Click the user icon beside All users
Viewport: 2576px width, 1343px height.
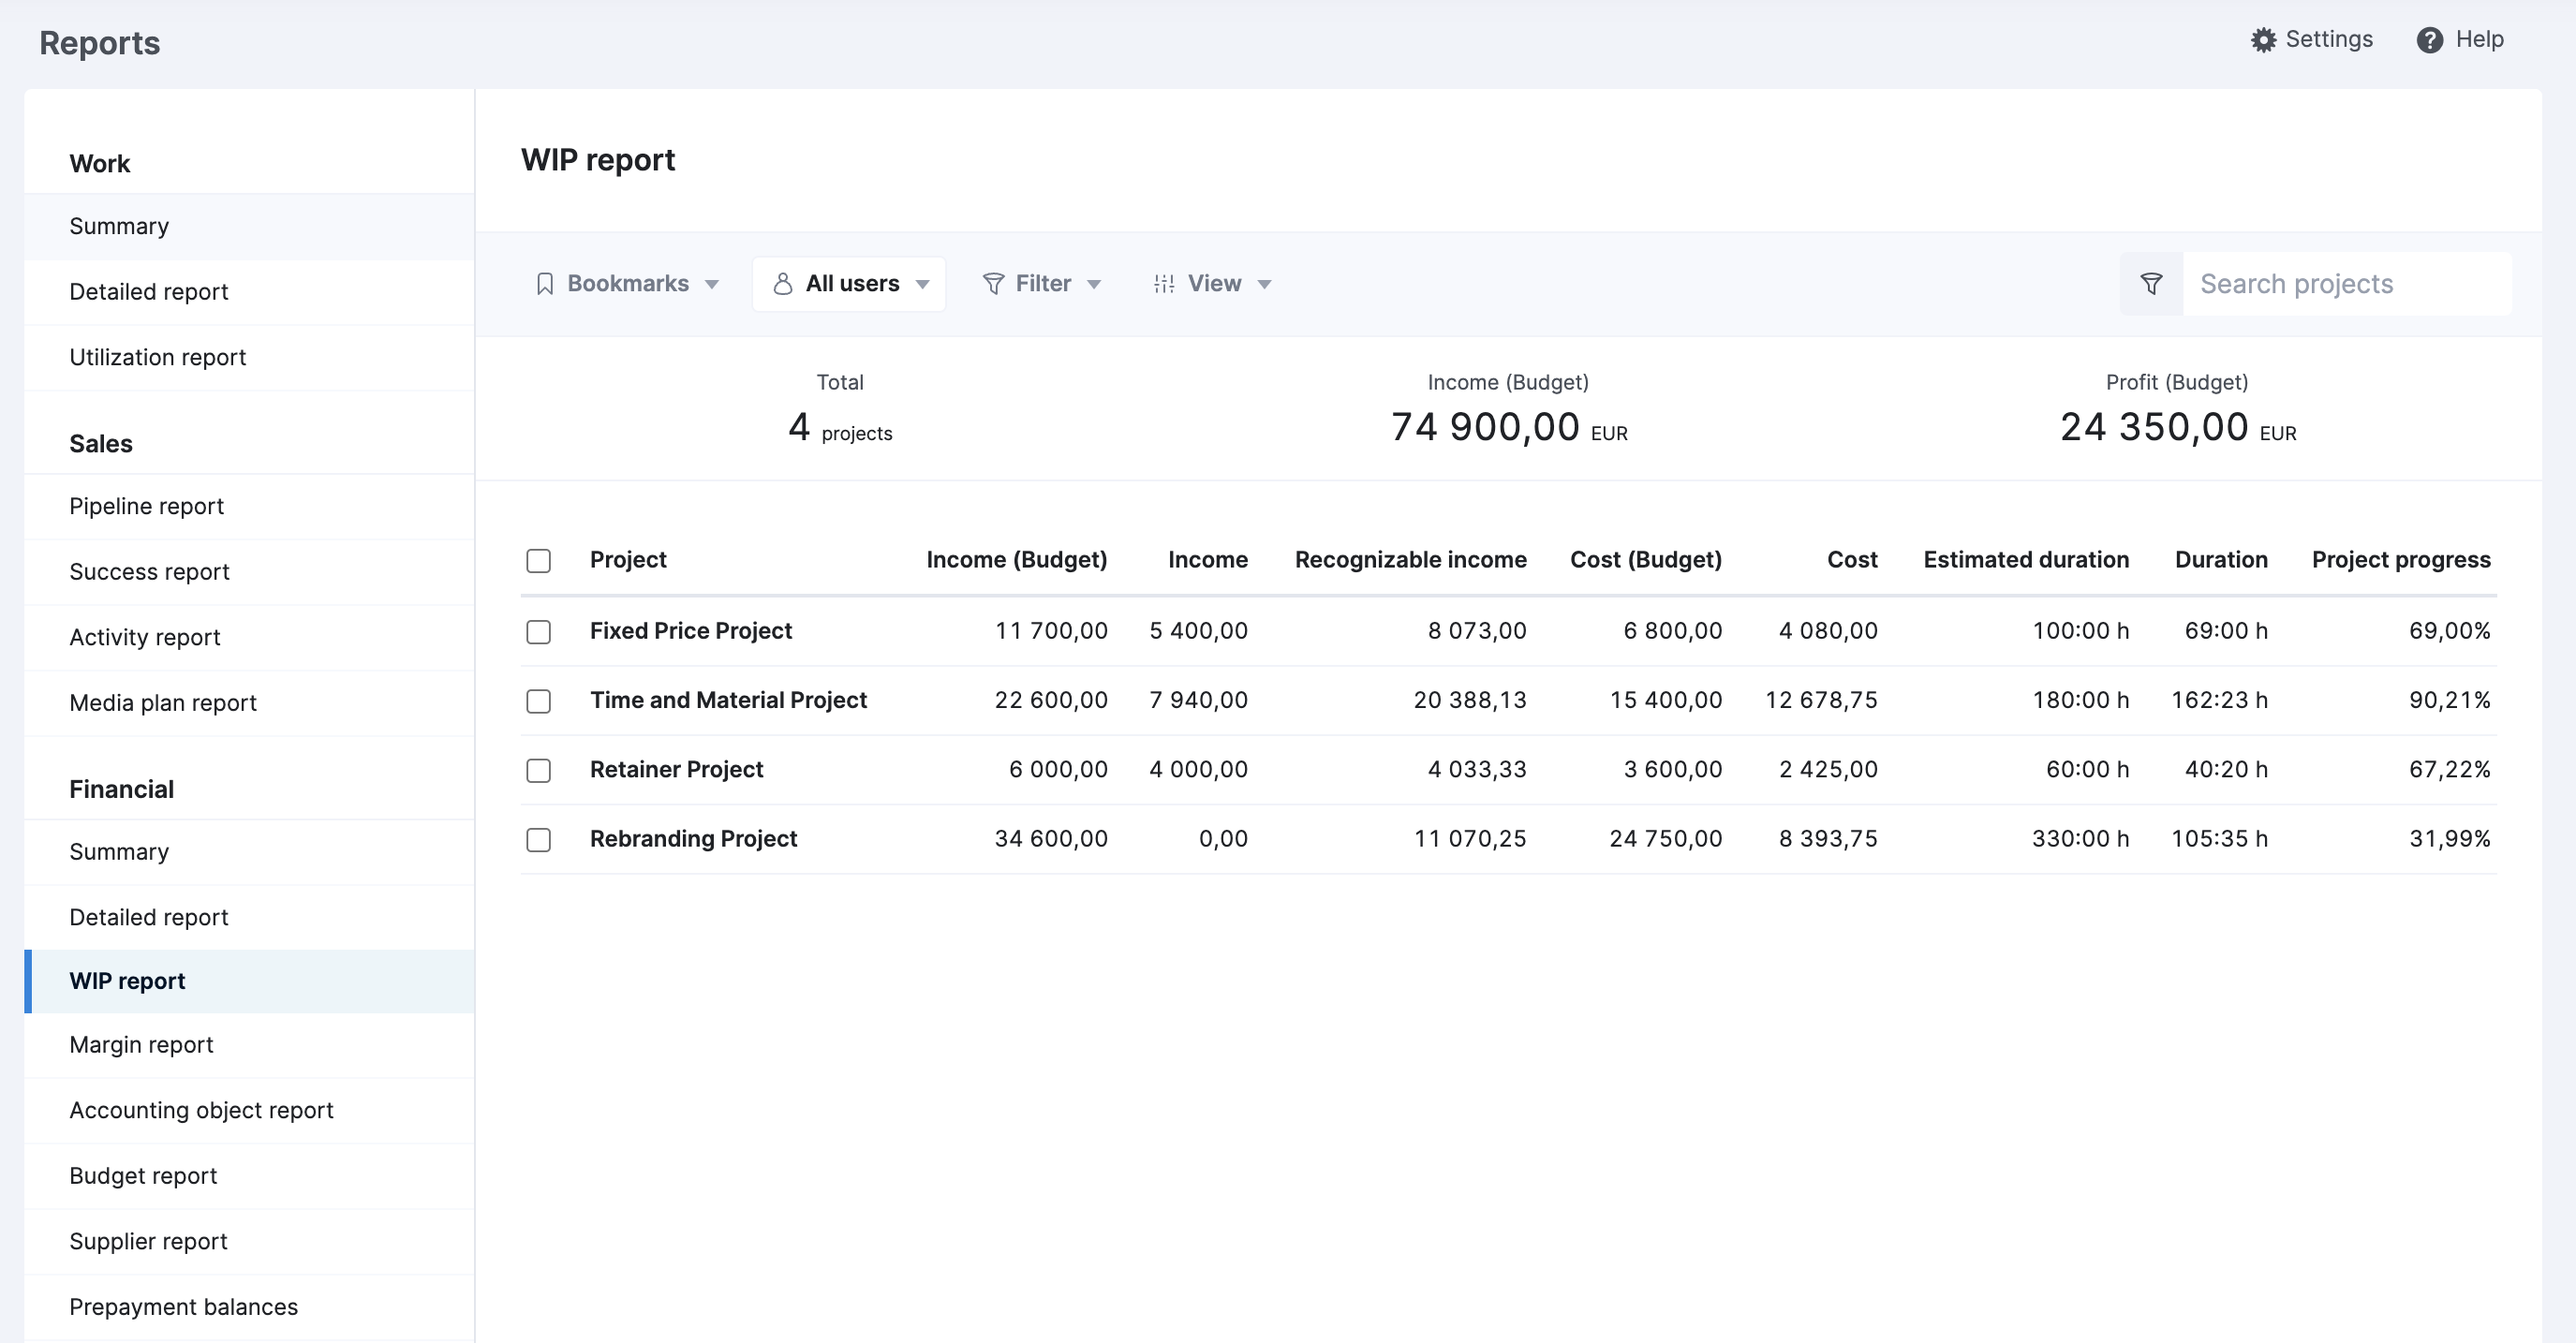[783, 284]
